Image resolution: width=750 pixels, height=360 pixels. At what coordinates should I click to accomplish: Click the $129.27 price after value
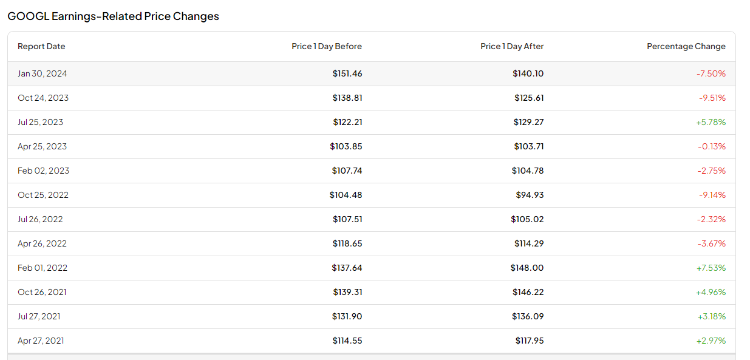pyautogui.click(x=529, y=122)
